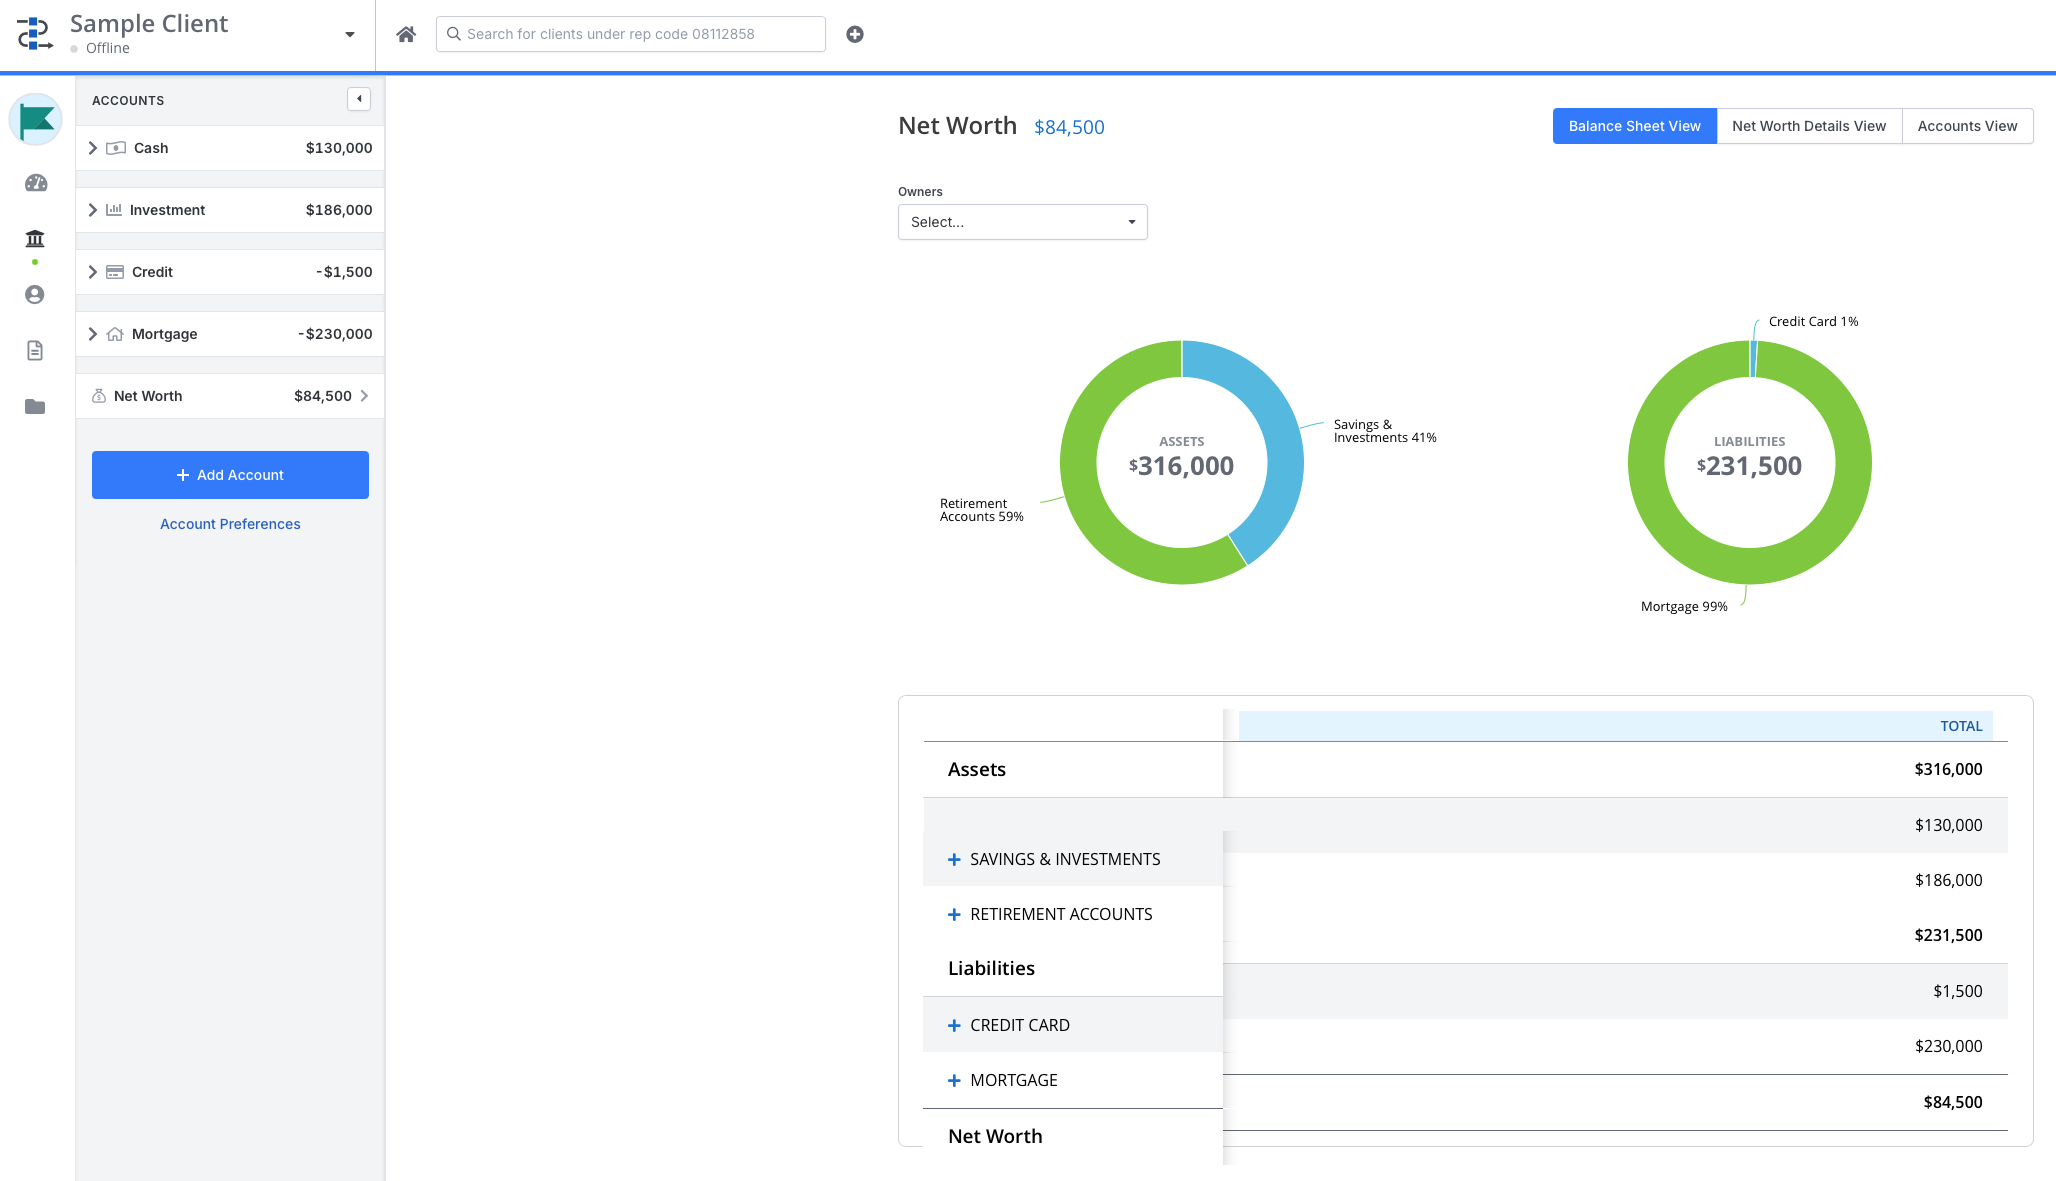
Task: Select the bank accounts sidebar icon
Action: pos(35,238)
